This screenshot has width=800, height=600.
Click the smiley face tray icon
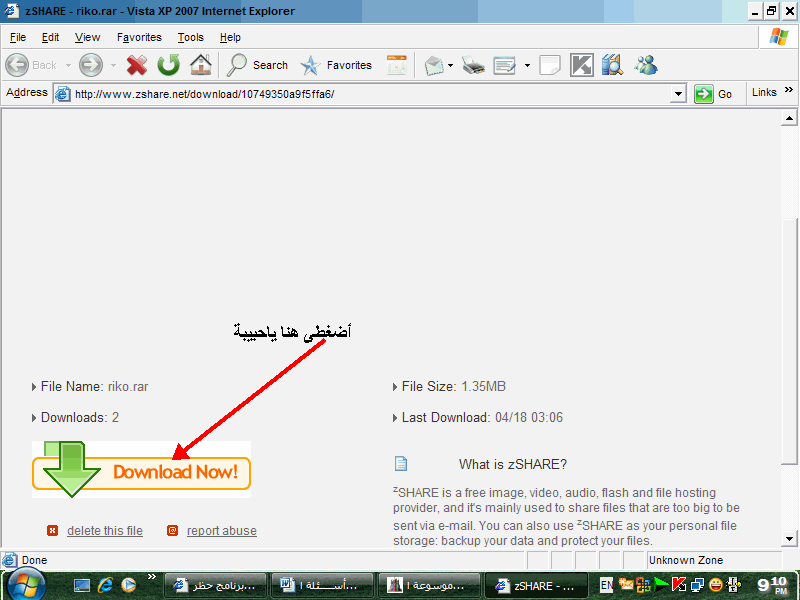(716, 585)
